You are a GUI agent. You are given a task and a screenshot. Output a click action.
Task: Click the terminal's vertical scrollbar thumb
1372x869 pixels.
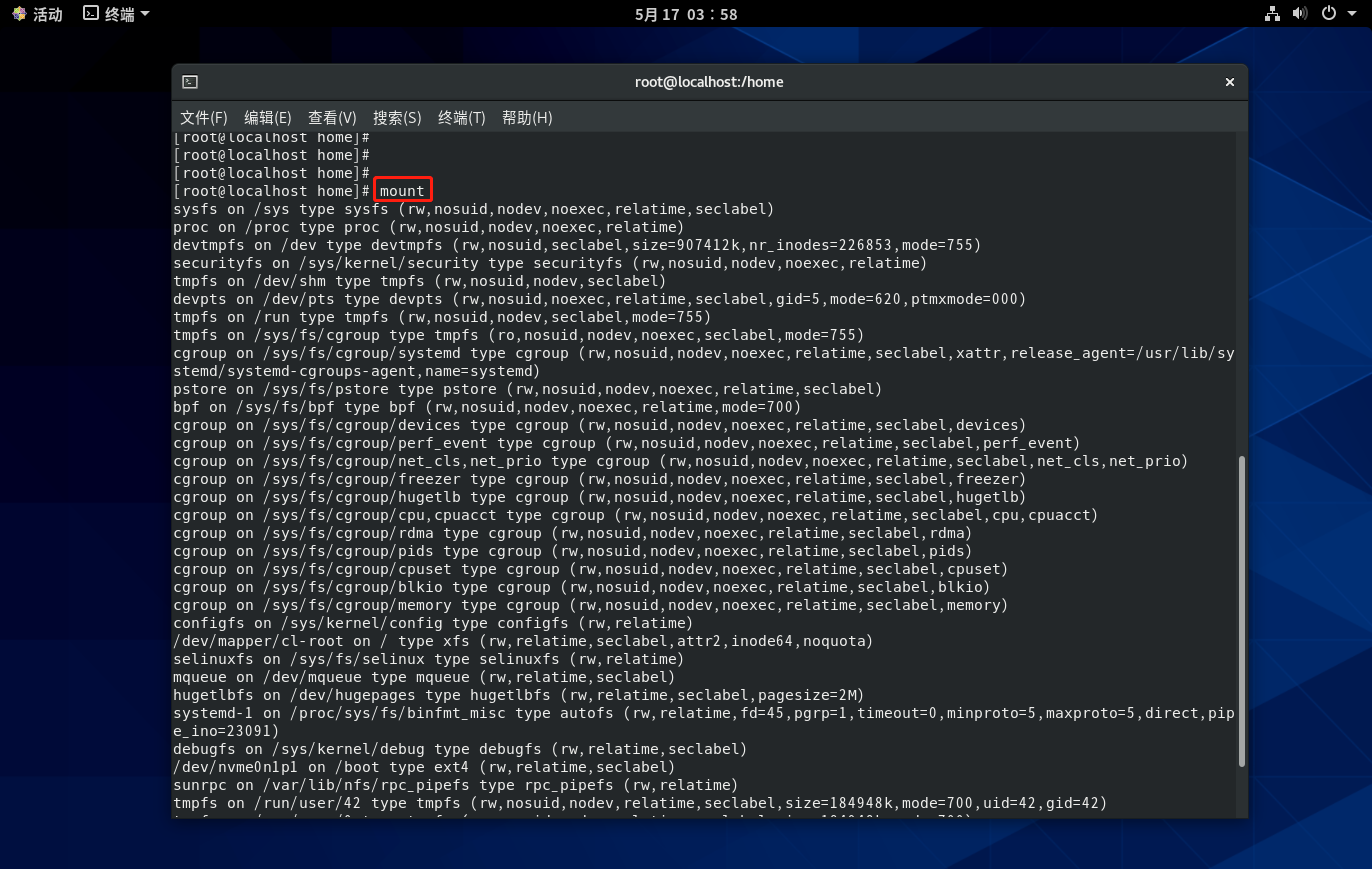[x=1242, y=610]
